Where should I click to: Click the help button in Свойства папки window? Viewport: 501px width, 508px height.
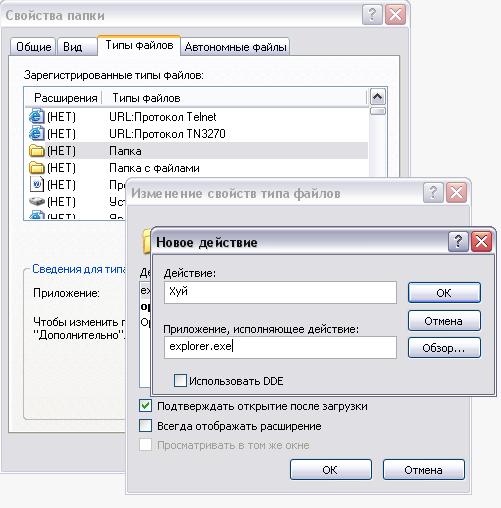tap(372, 15)
